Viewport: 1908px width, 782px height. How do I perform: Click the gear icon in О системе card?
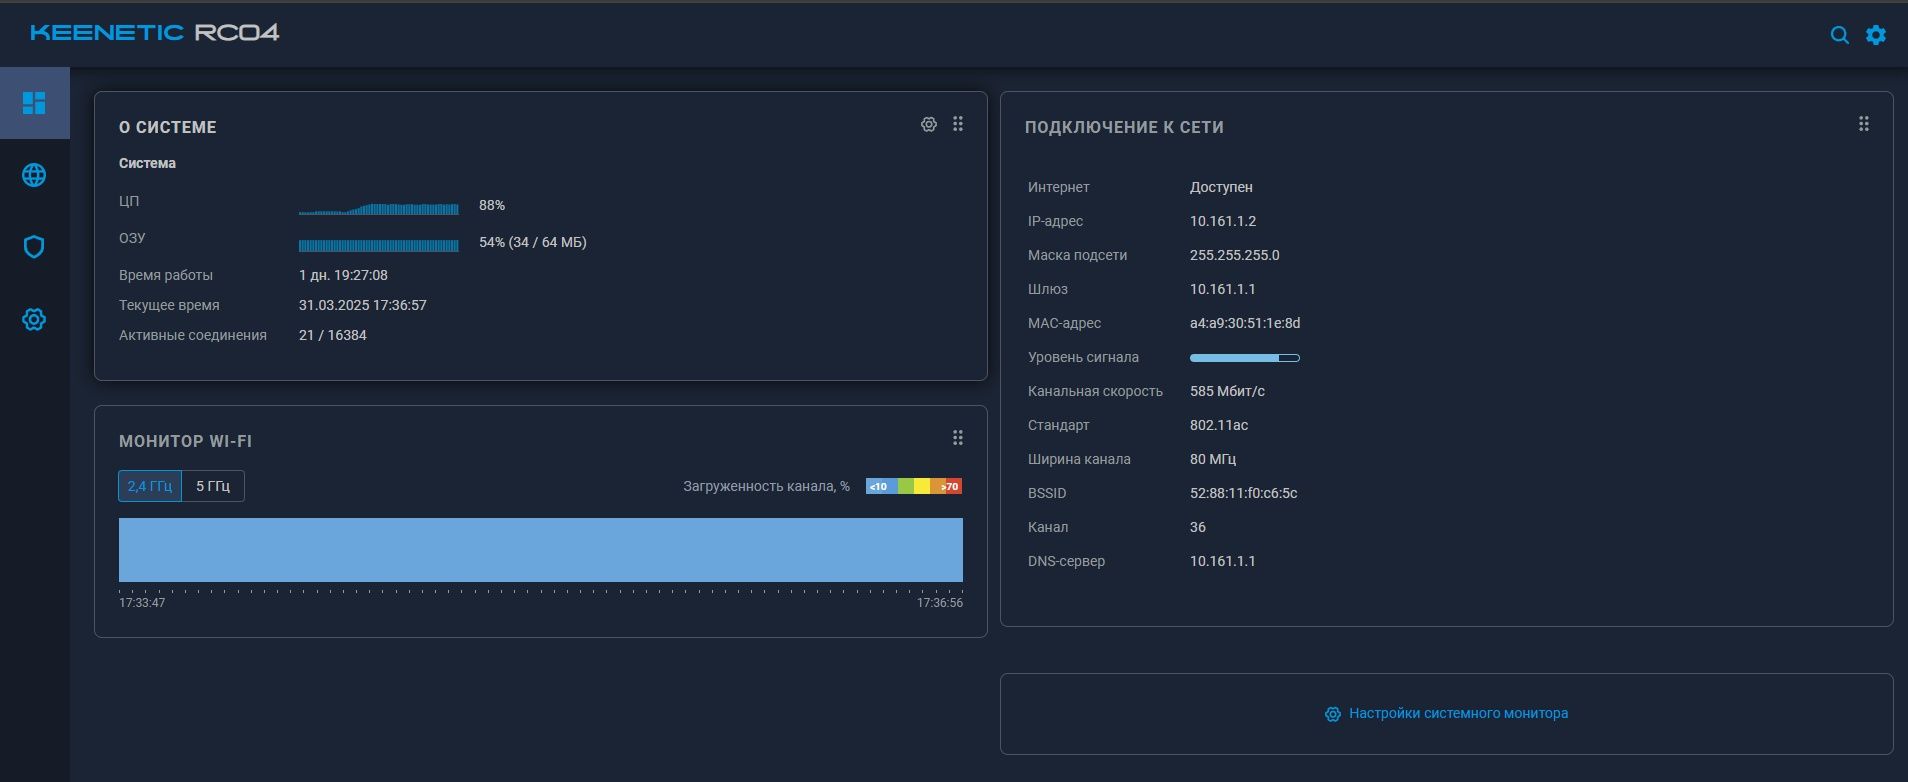pos(929,125)
